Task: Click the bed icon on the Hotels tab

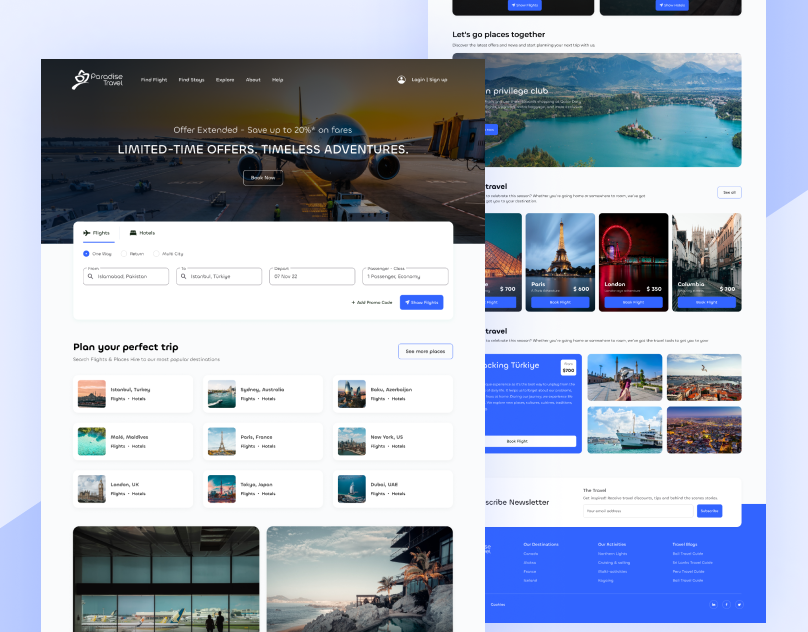Action: (133, 233)
